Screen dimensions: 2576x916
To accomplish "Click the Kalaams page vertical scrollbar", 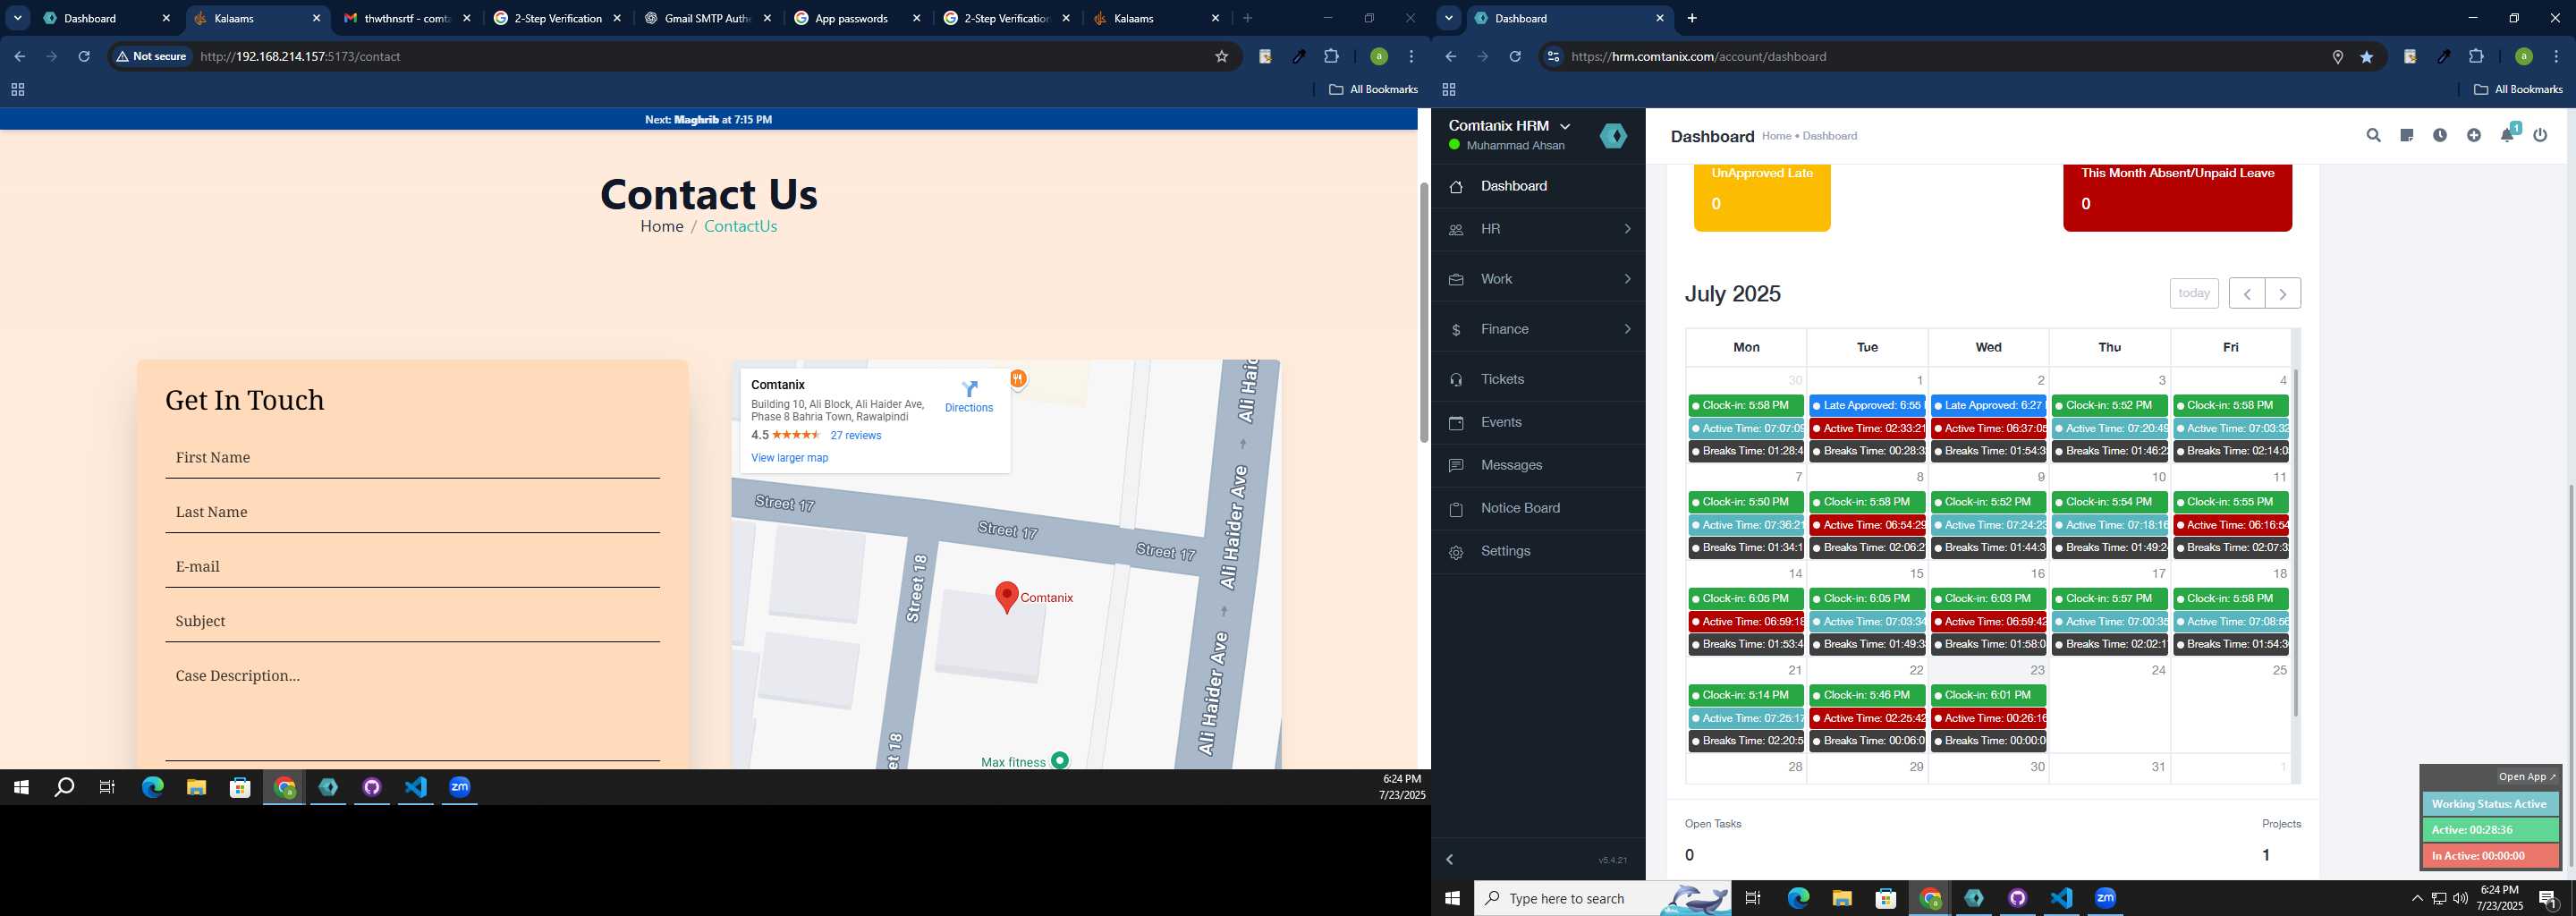I will (x=1424, y=312).
